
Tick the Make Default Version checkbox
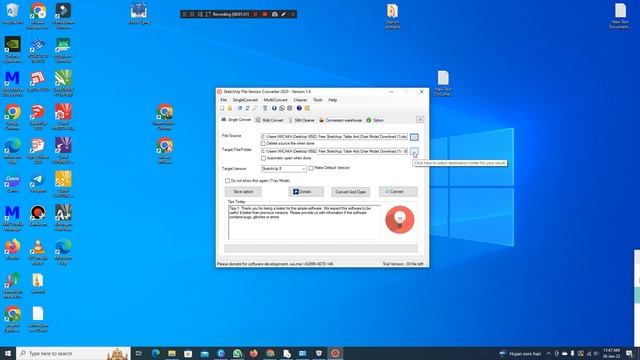(x=311, y=168)
